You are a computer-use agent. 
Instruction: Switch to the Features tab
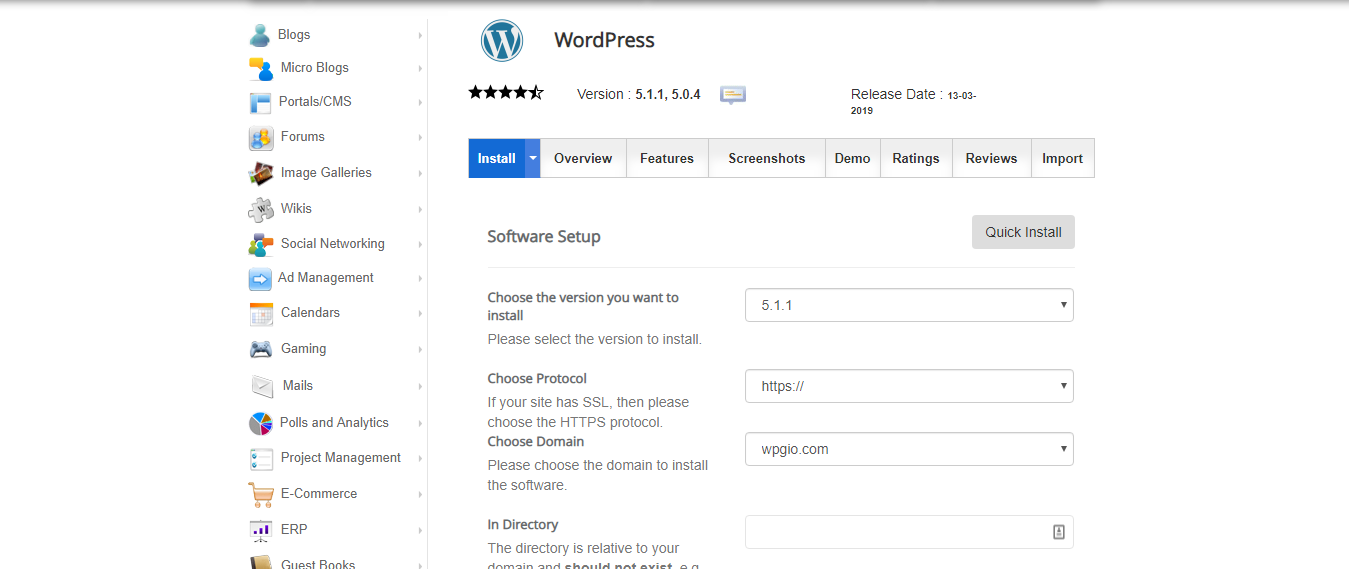point(667,158)
